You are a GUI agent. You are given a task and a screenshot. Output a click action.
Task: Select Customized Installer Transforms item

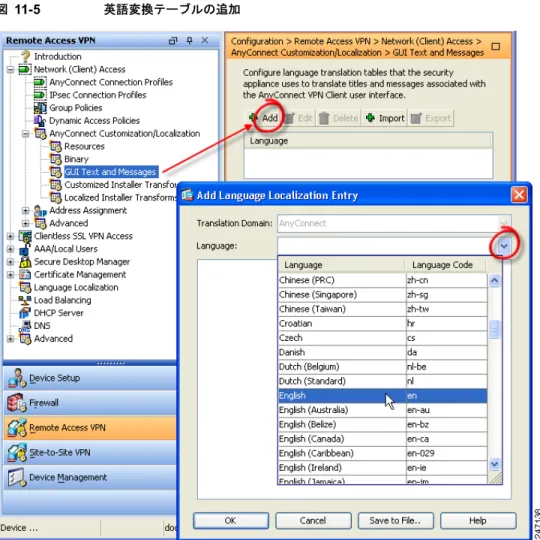click(x=121, y=185)
